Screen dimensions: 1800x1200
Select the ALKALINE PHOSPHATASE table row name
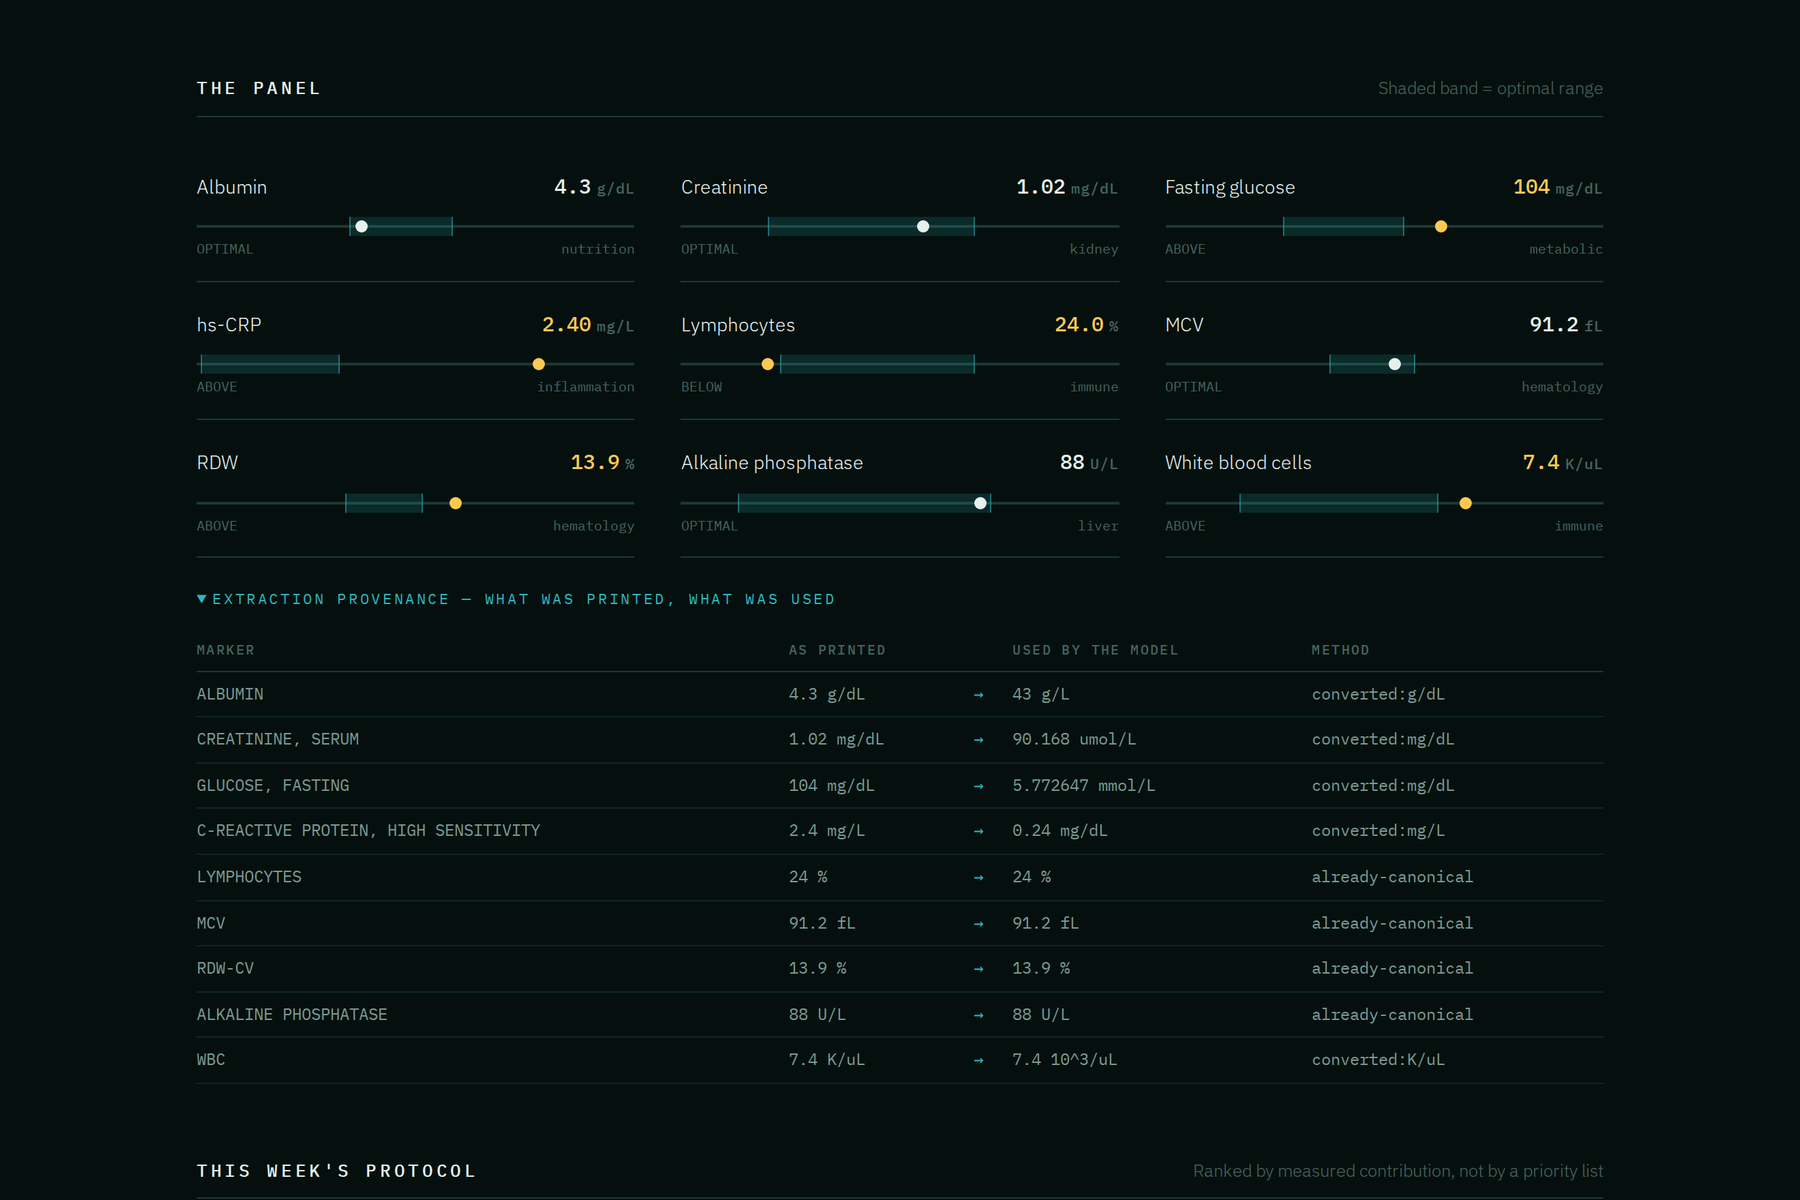point(292,1014)
